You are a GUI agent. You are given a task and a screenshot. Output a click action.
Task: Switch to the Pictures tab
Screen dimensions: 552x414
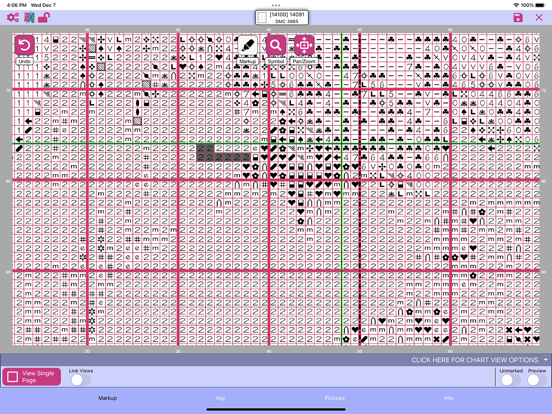click(x=334, y=398)
